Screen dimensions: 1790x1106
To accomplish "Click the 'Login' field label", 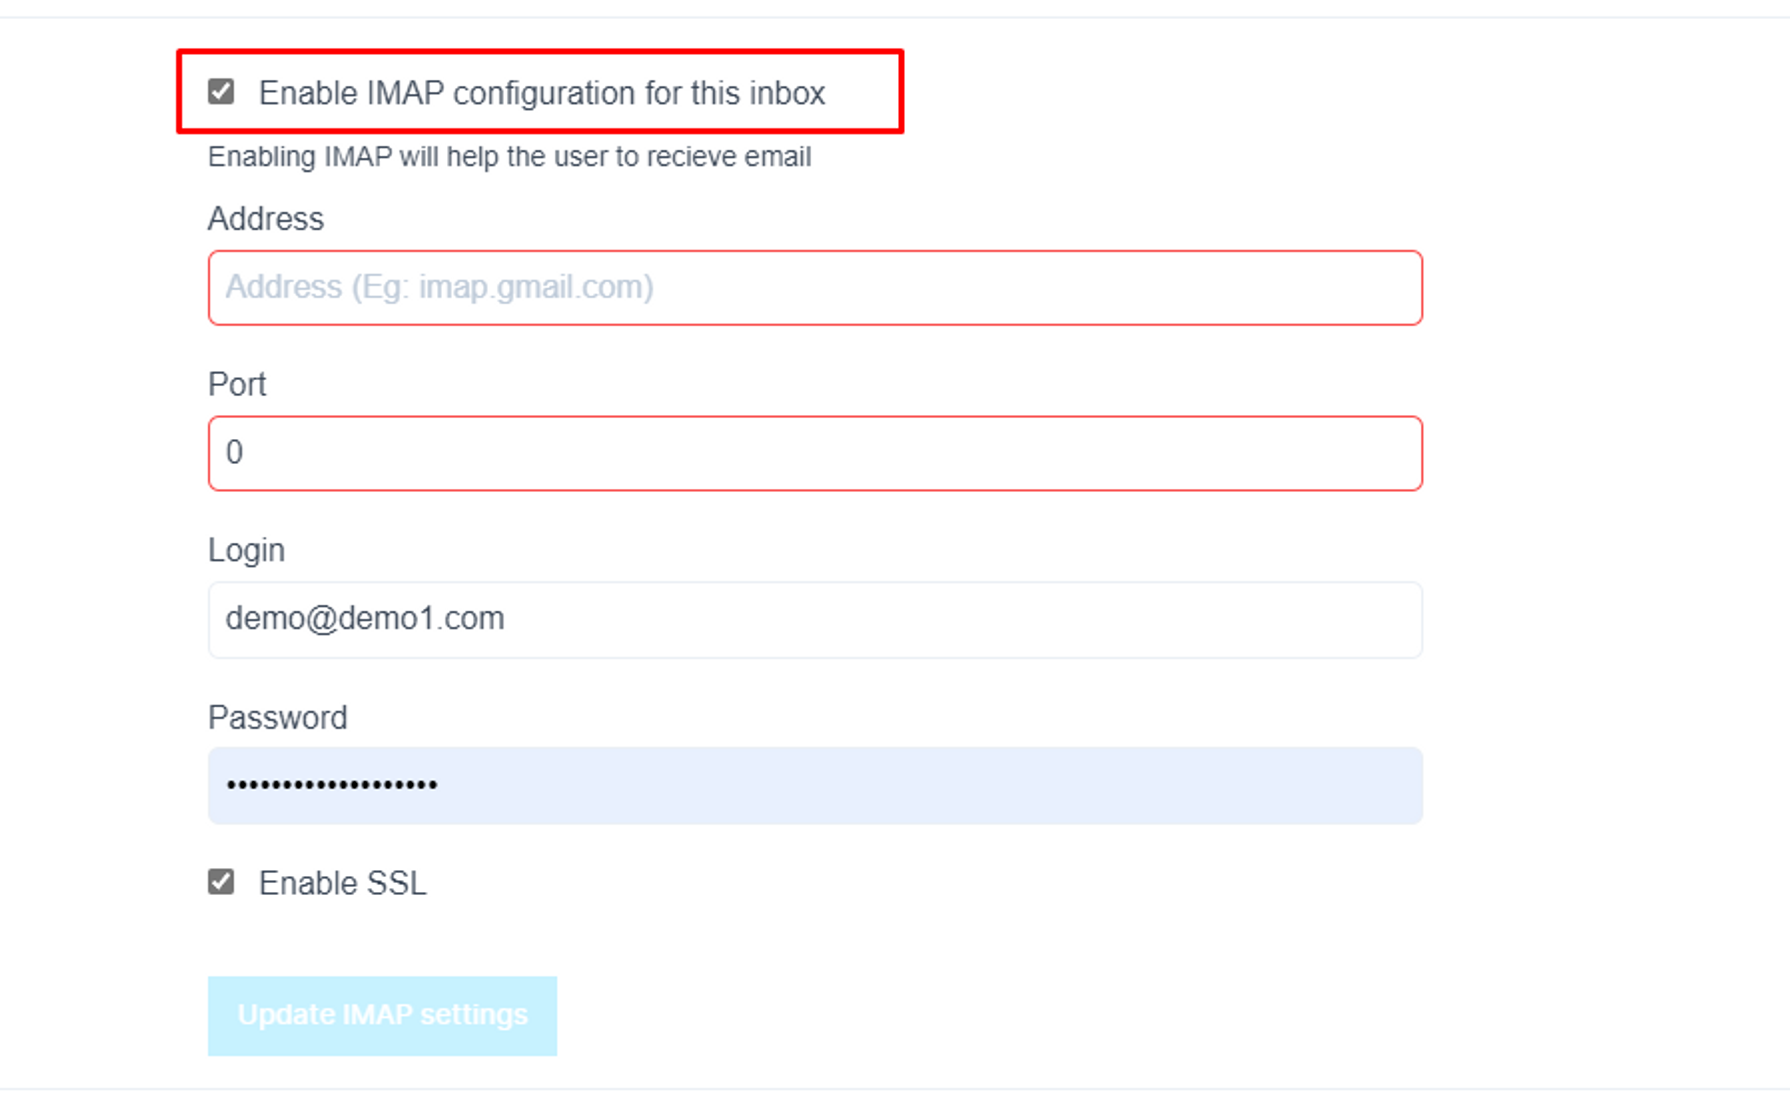I will (246, 550).
